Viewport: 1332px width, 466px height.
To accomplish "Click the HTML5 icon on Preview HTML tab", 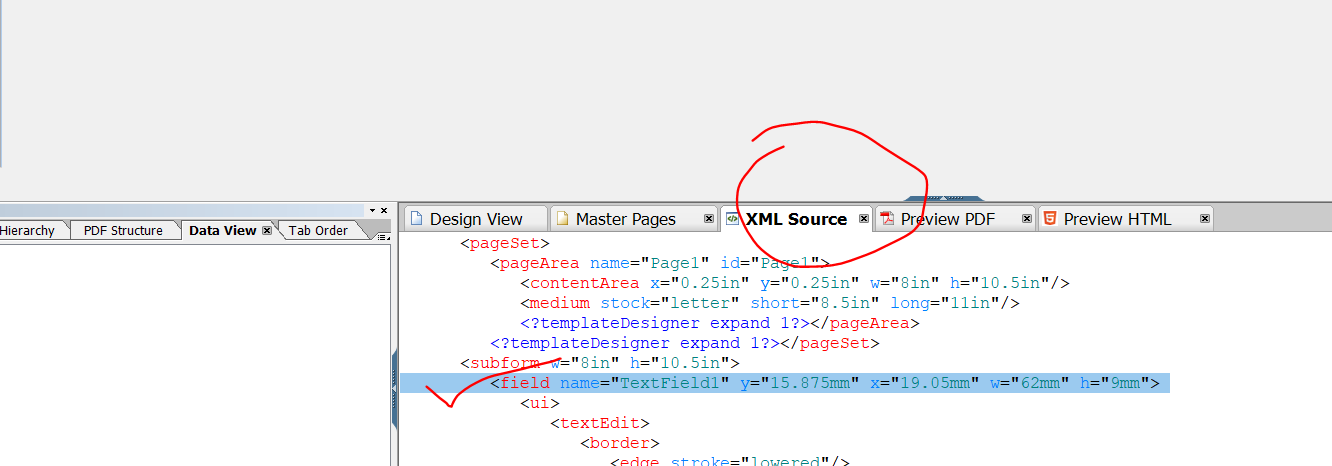I will coord(1050,219).
